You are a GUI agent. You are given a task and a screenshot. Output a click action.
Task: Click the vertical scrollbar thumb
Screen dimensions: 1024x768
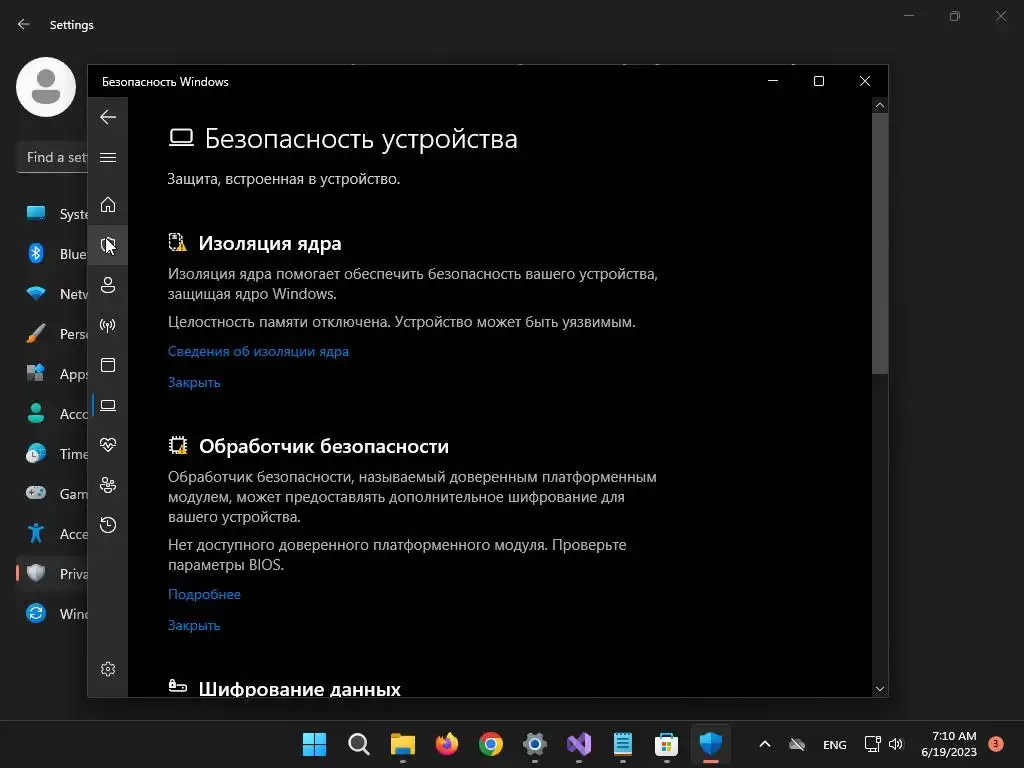(880, 243)
